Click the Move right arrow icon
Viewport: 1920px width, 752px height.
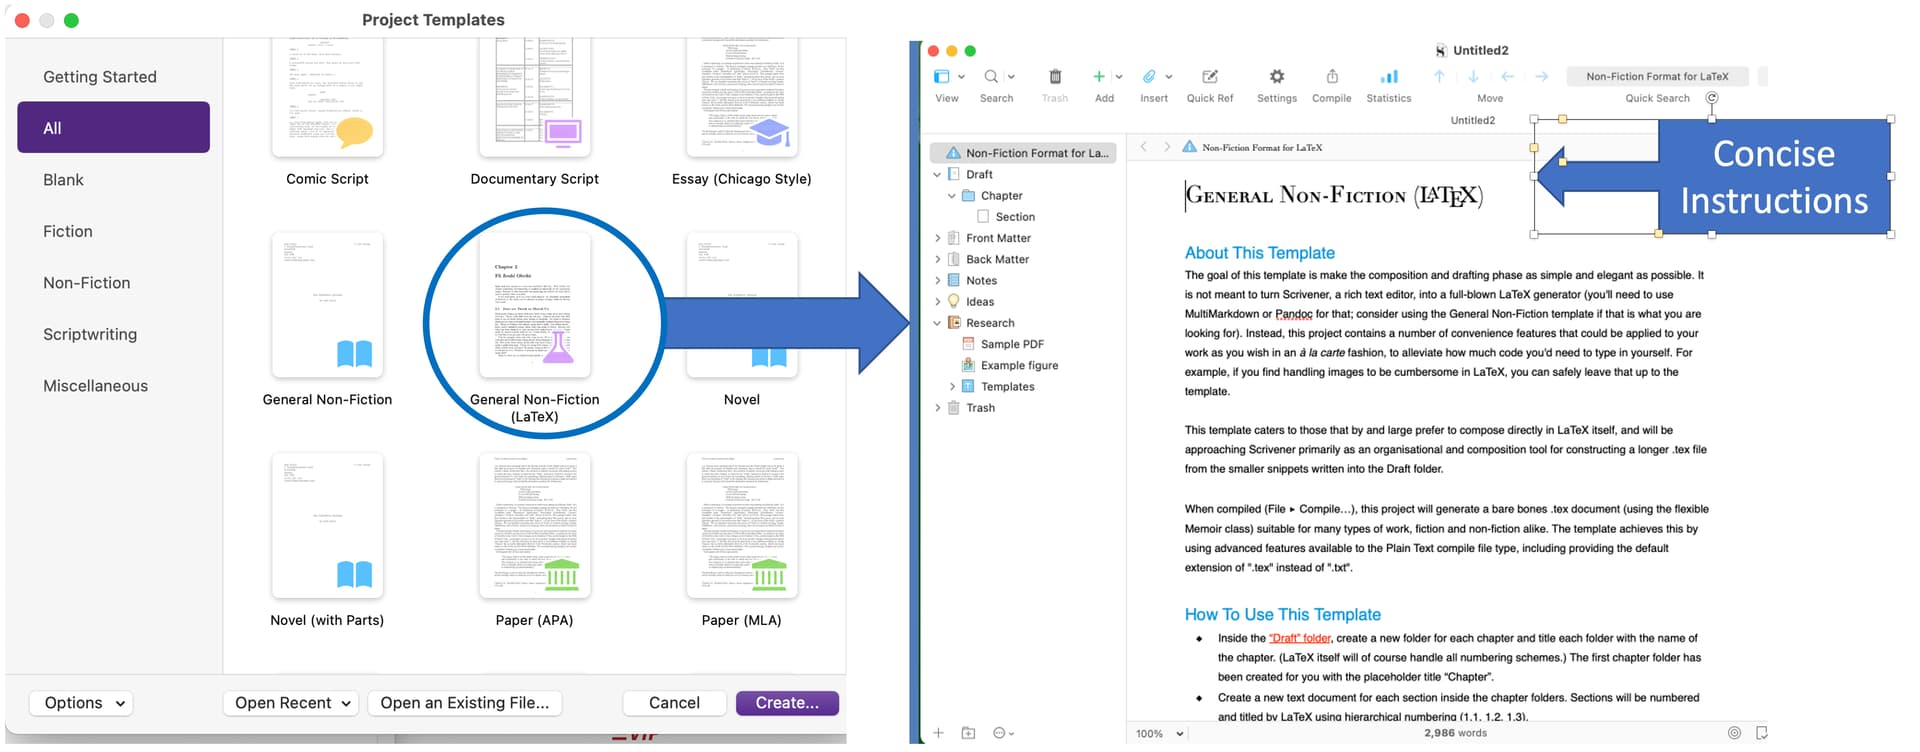click(1542, 77)
